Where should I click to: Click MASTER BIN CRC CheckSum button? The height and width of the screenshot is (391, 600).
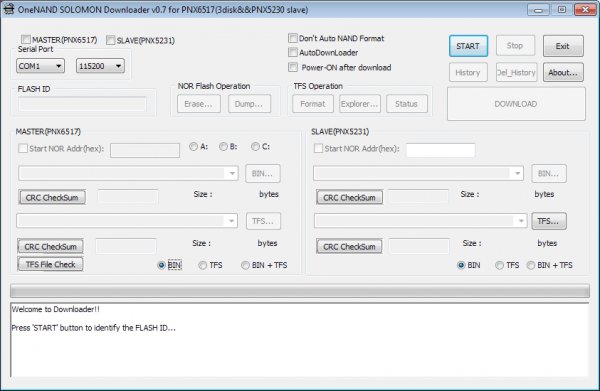coord(52,197)
